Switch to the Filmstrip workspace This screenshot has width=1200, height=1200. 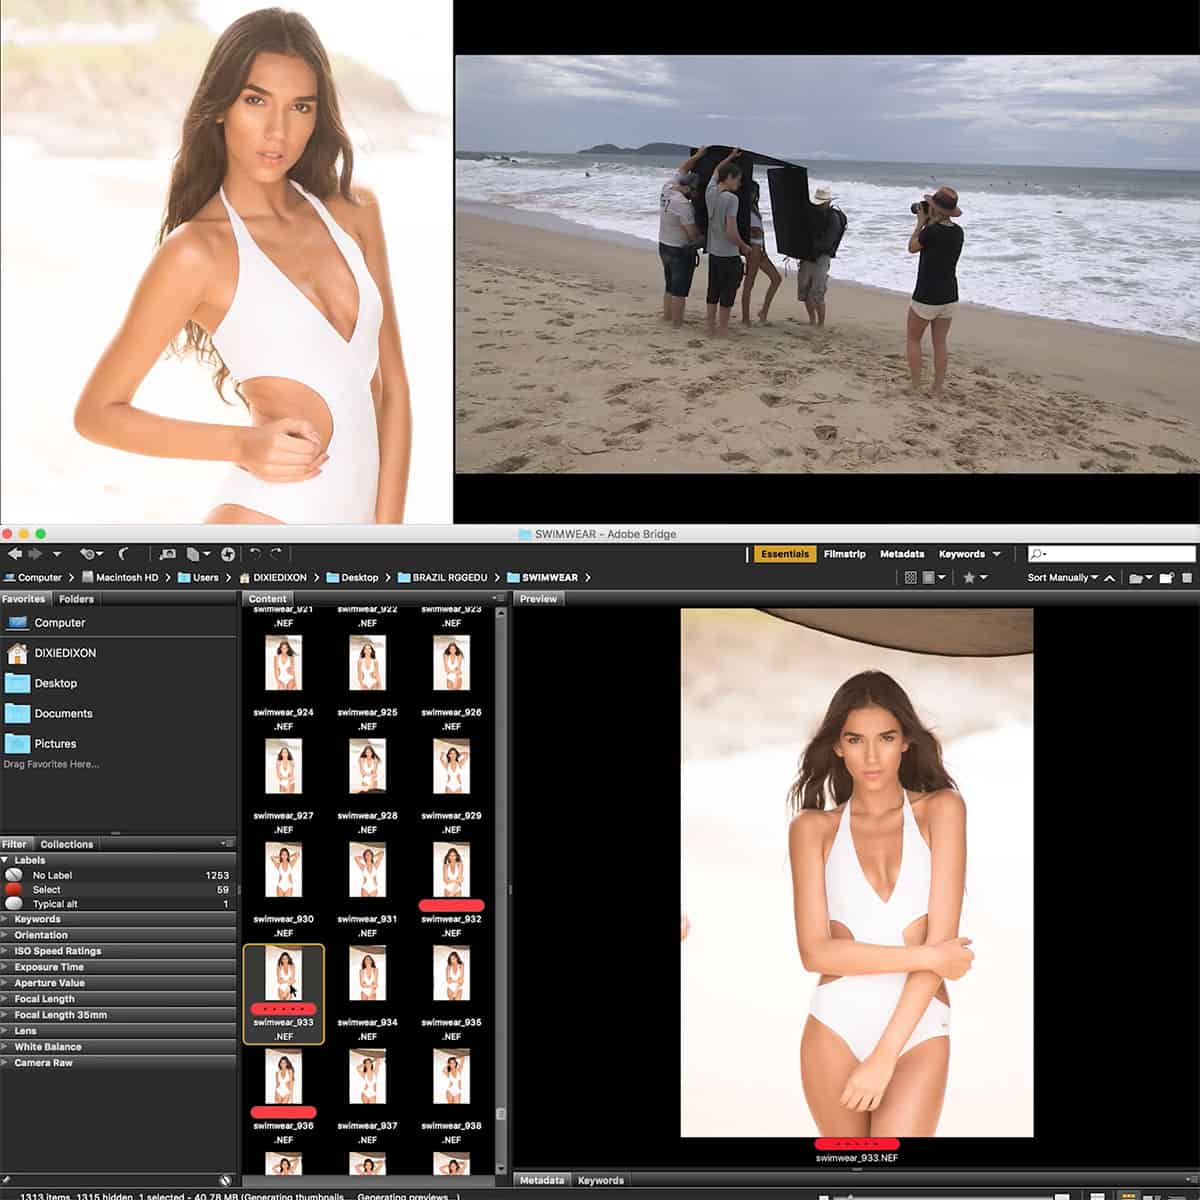click(x=843, y=554)
